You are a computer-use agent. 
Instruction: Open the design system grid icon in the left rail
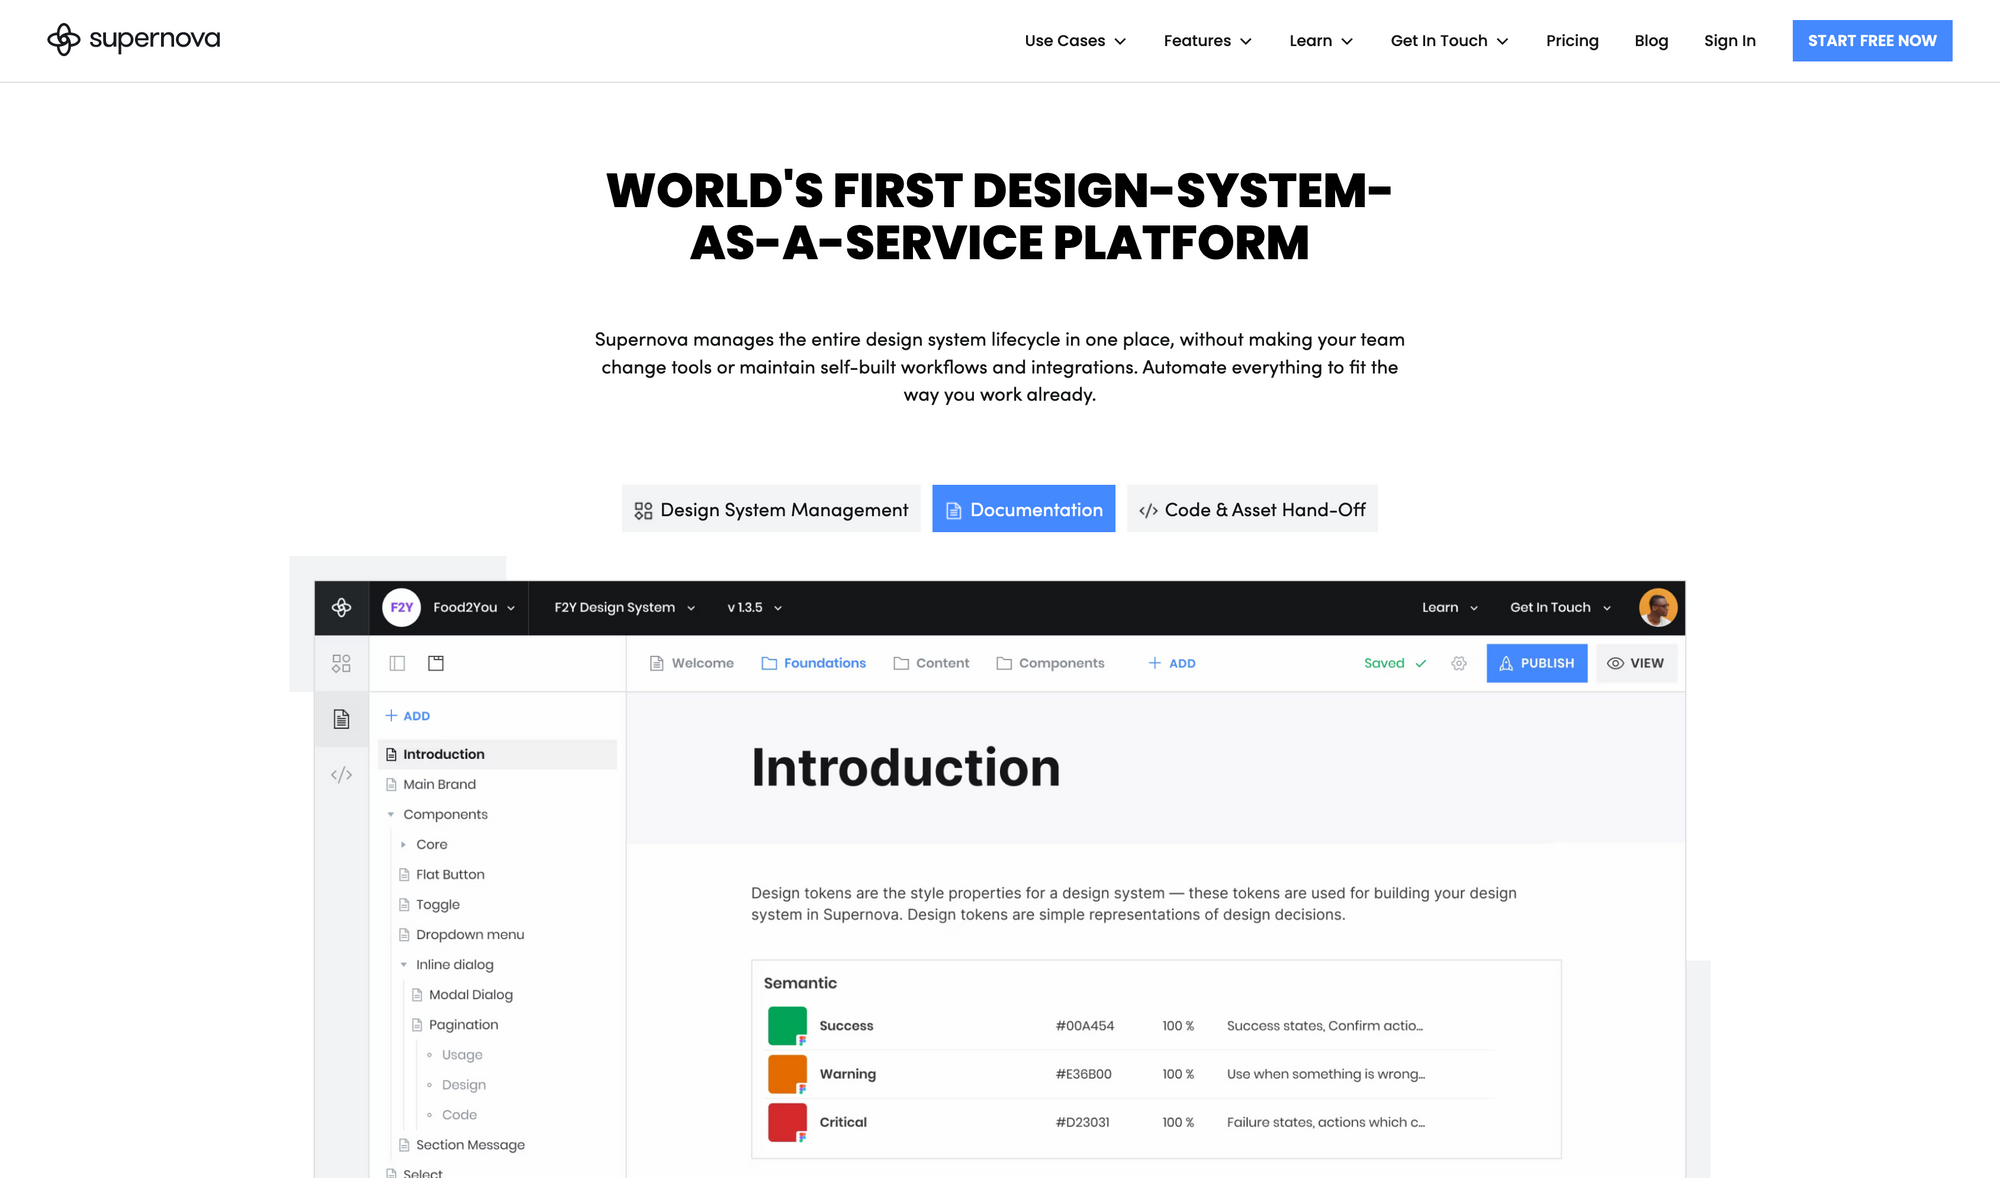pos(341,663)
